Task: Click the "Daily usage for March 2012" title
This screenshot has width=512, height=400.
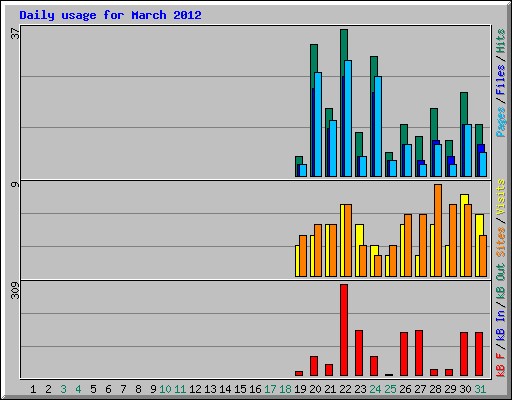Action: 110,15
